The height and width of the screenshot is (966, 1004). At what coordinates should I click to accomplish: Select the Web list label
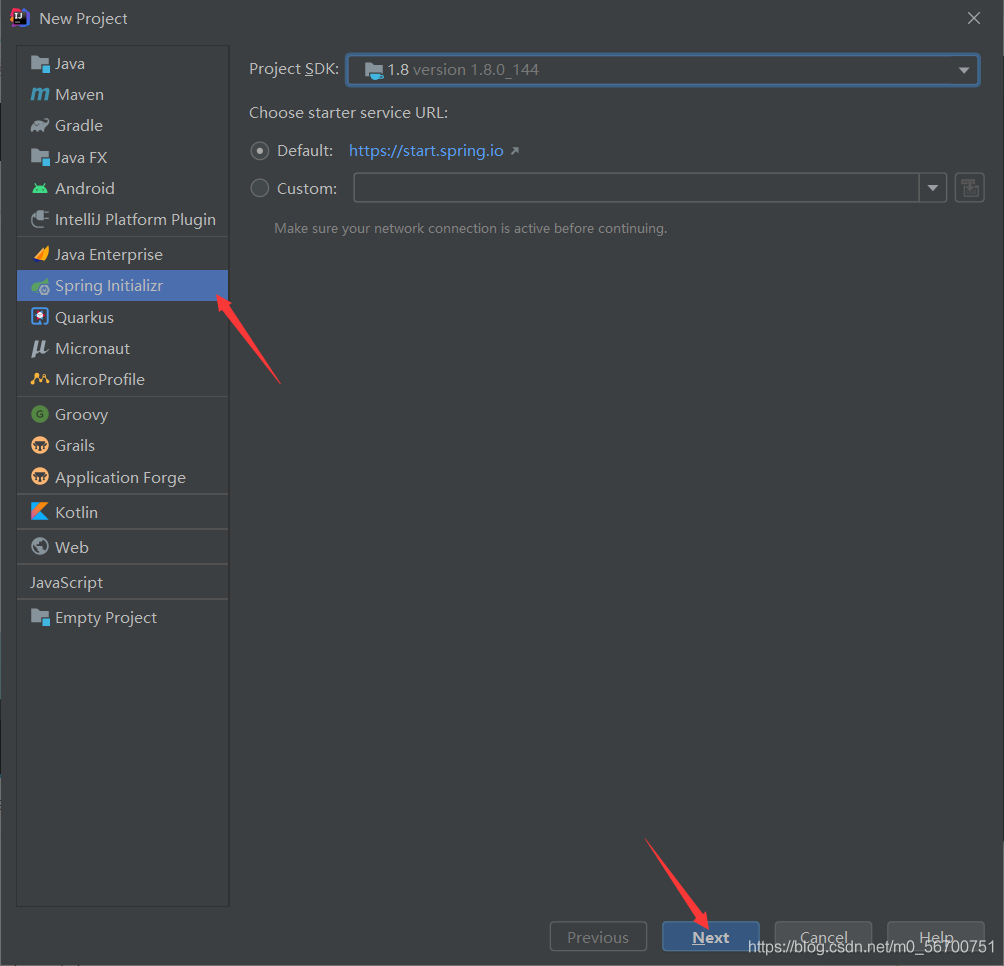click(x=72, y=547)
